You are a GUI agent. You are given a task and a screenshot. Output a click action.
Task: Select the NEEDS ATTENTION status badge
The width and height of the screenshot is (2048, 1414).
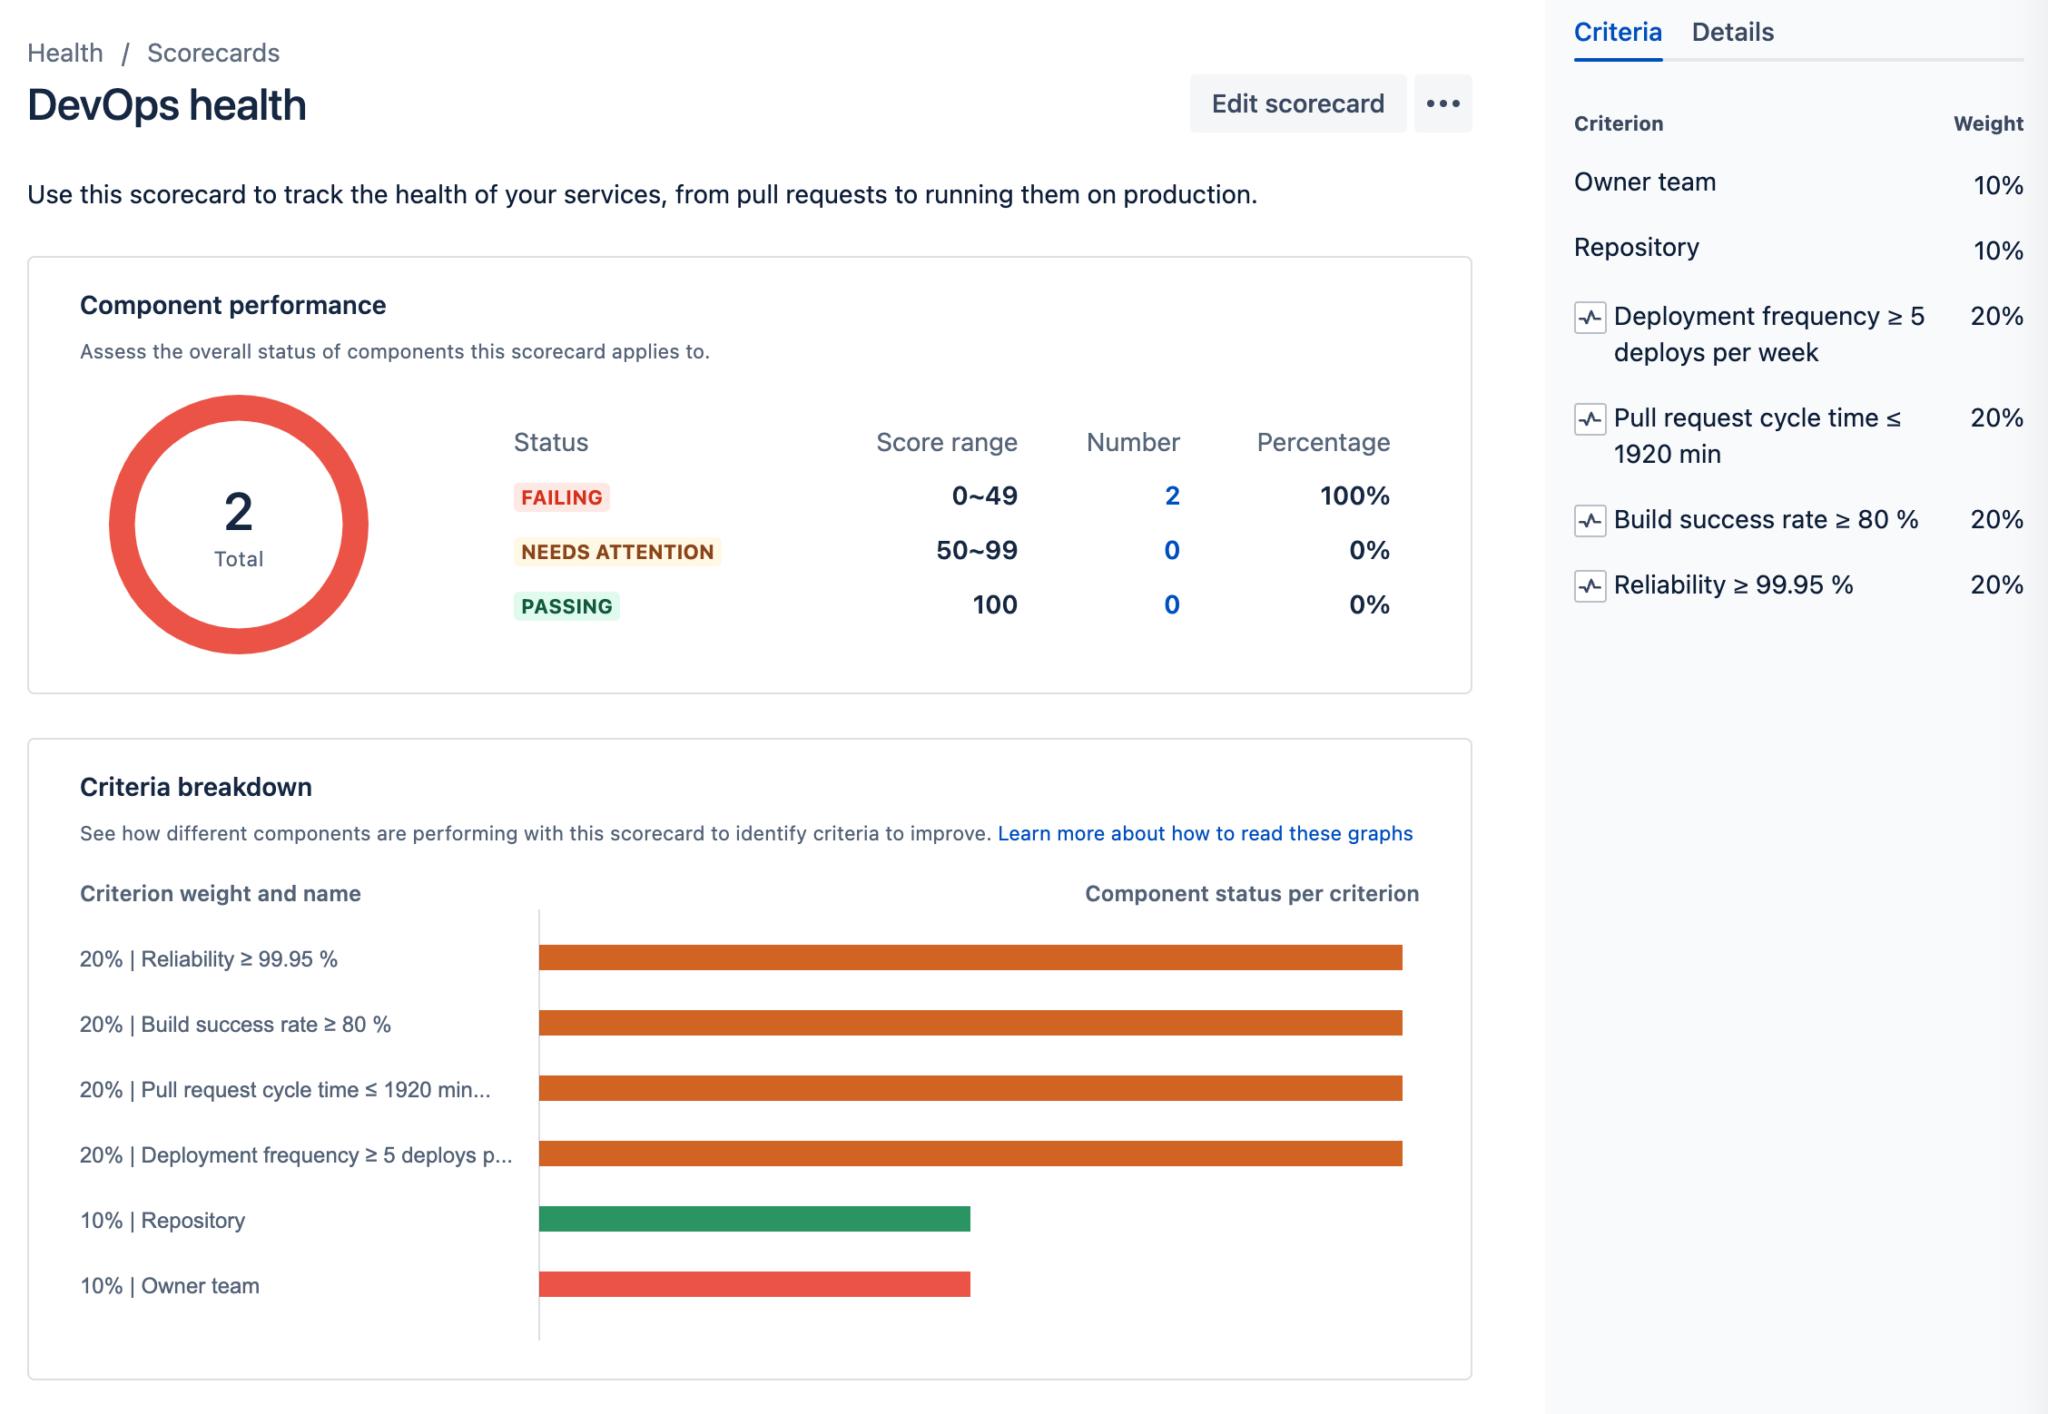[616, 551]
